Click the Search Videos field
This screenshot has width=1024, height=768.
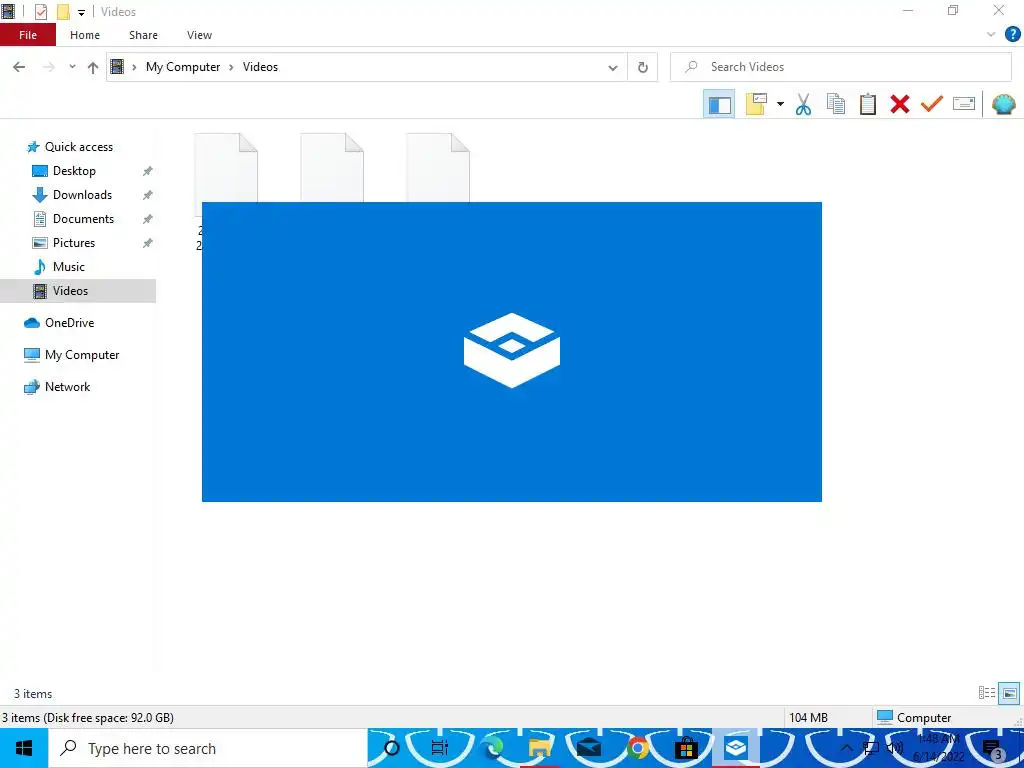click(840, 67)
